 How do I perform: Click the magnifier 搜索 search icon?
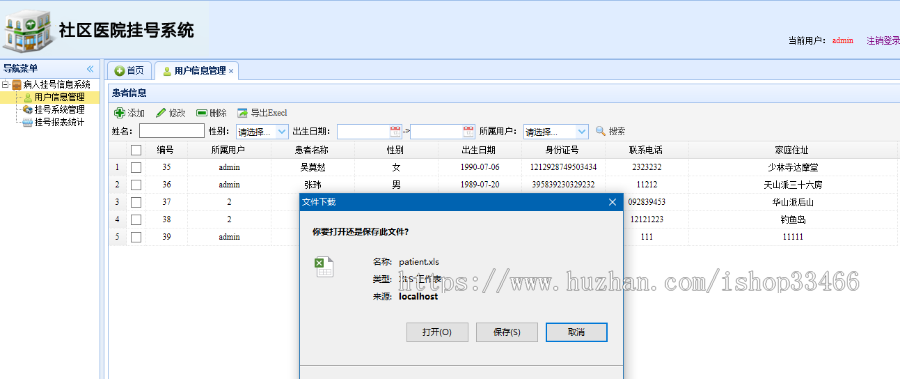pyautogui.click(x=600, y=132)
